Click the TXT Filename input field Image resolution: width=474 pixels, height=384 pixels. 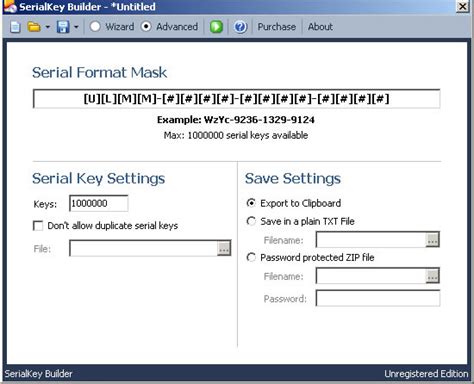click(371, 240)
